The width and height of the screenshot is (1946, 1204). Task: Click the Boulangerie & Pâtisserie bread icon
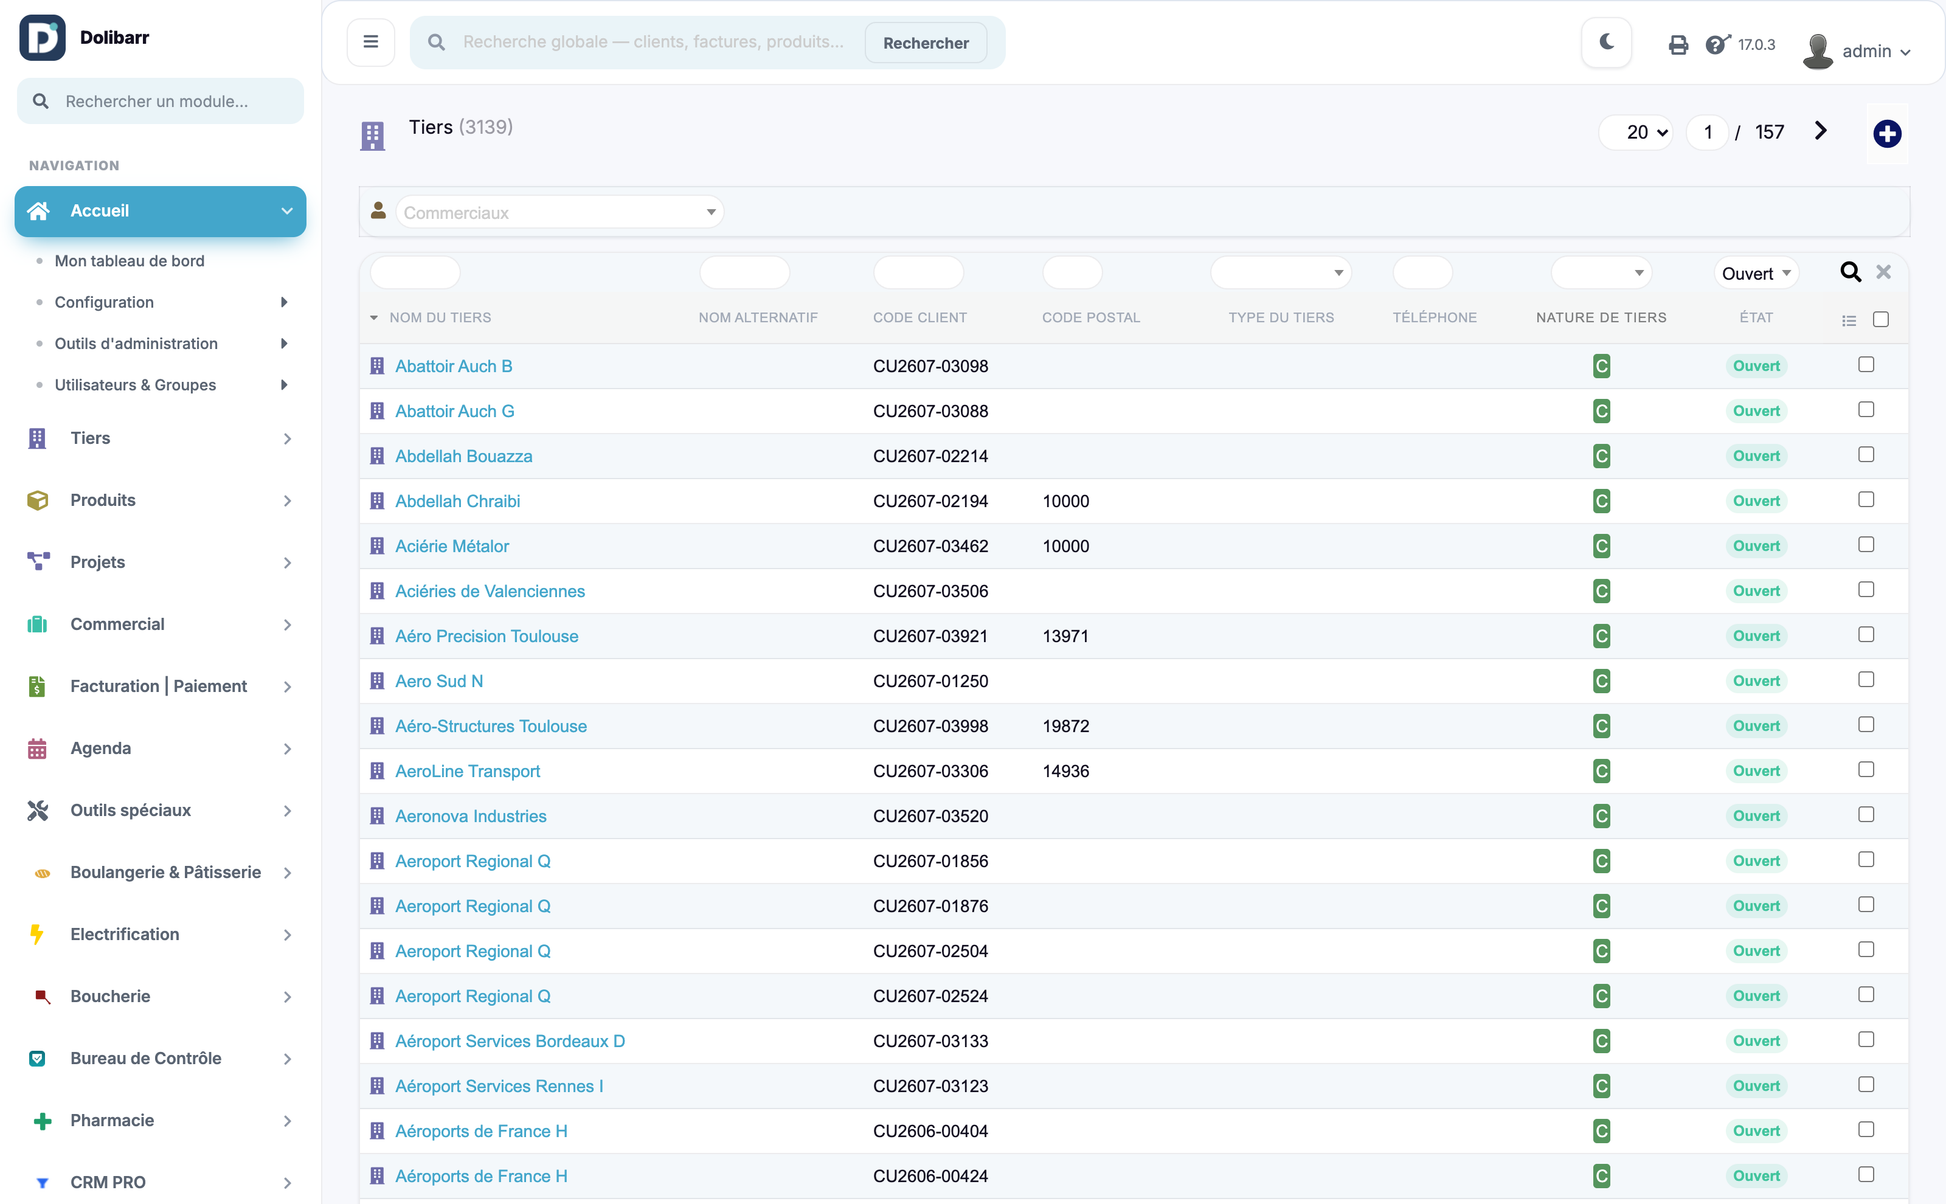tap(42, 873)
